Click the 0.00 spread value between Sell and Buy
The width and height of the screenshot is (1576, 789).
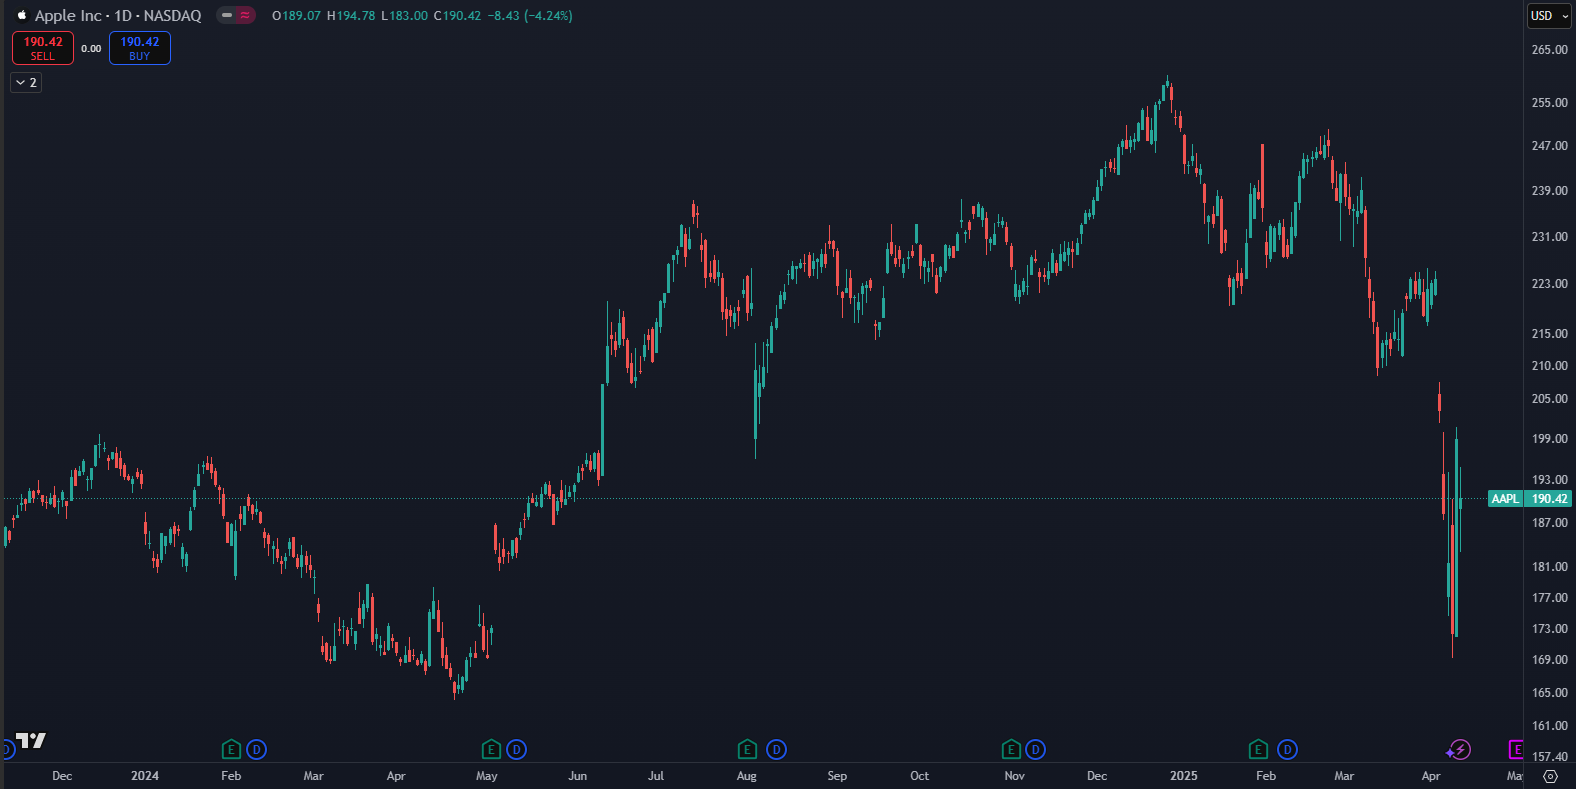coord(91,48)
